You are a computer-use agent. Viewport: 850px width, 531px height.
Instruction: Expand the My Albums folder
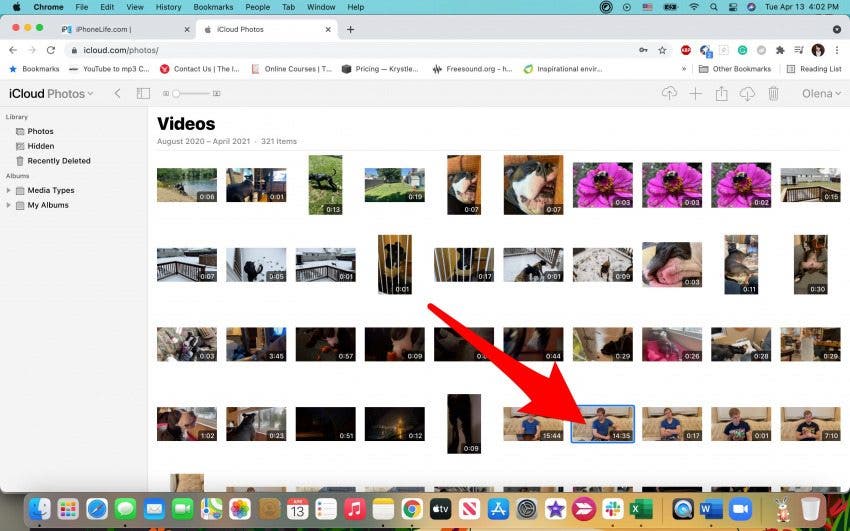pos(8,205)
